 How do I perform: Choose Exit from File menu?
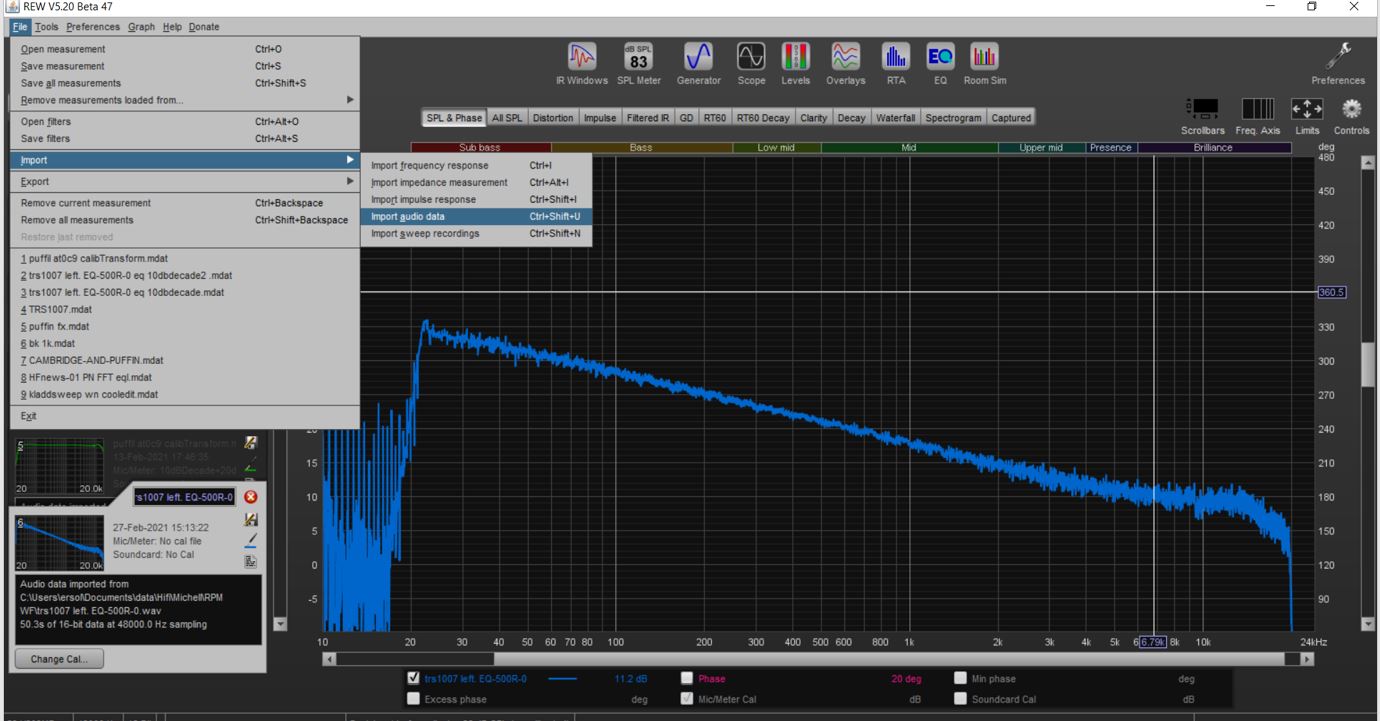[185, 416]
